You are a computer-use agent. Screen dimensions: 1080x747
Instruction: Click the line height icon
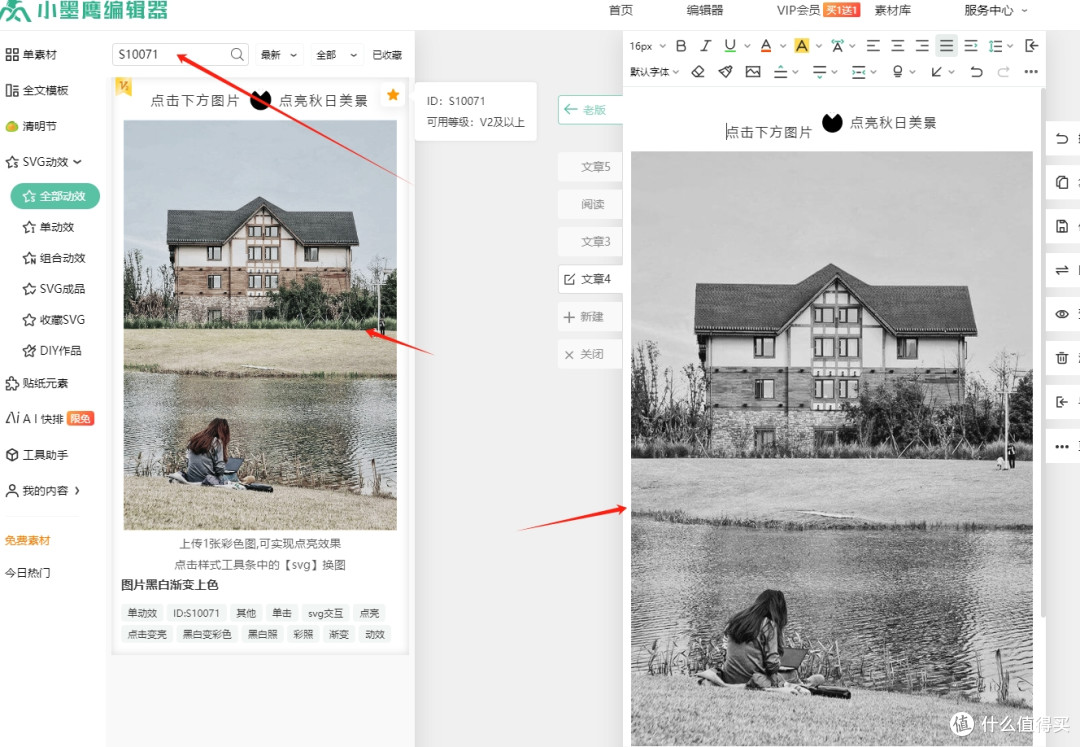coord(995,46)
